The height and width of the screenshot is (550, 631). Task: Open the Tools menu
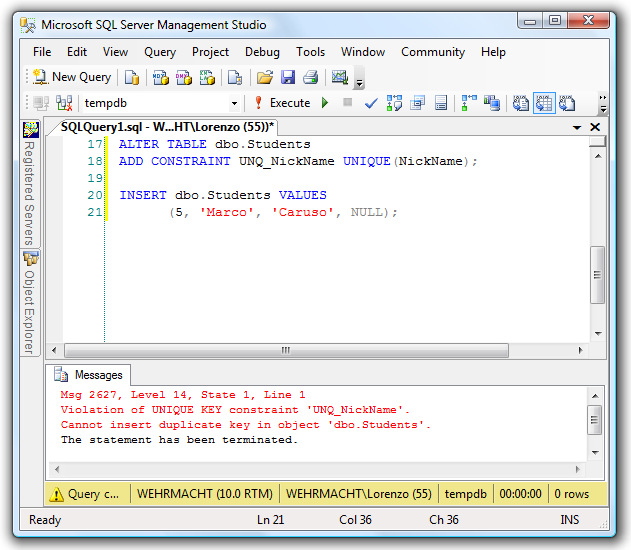pyautogui.click(x=310, y=52)
